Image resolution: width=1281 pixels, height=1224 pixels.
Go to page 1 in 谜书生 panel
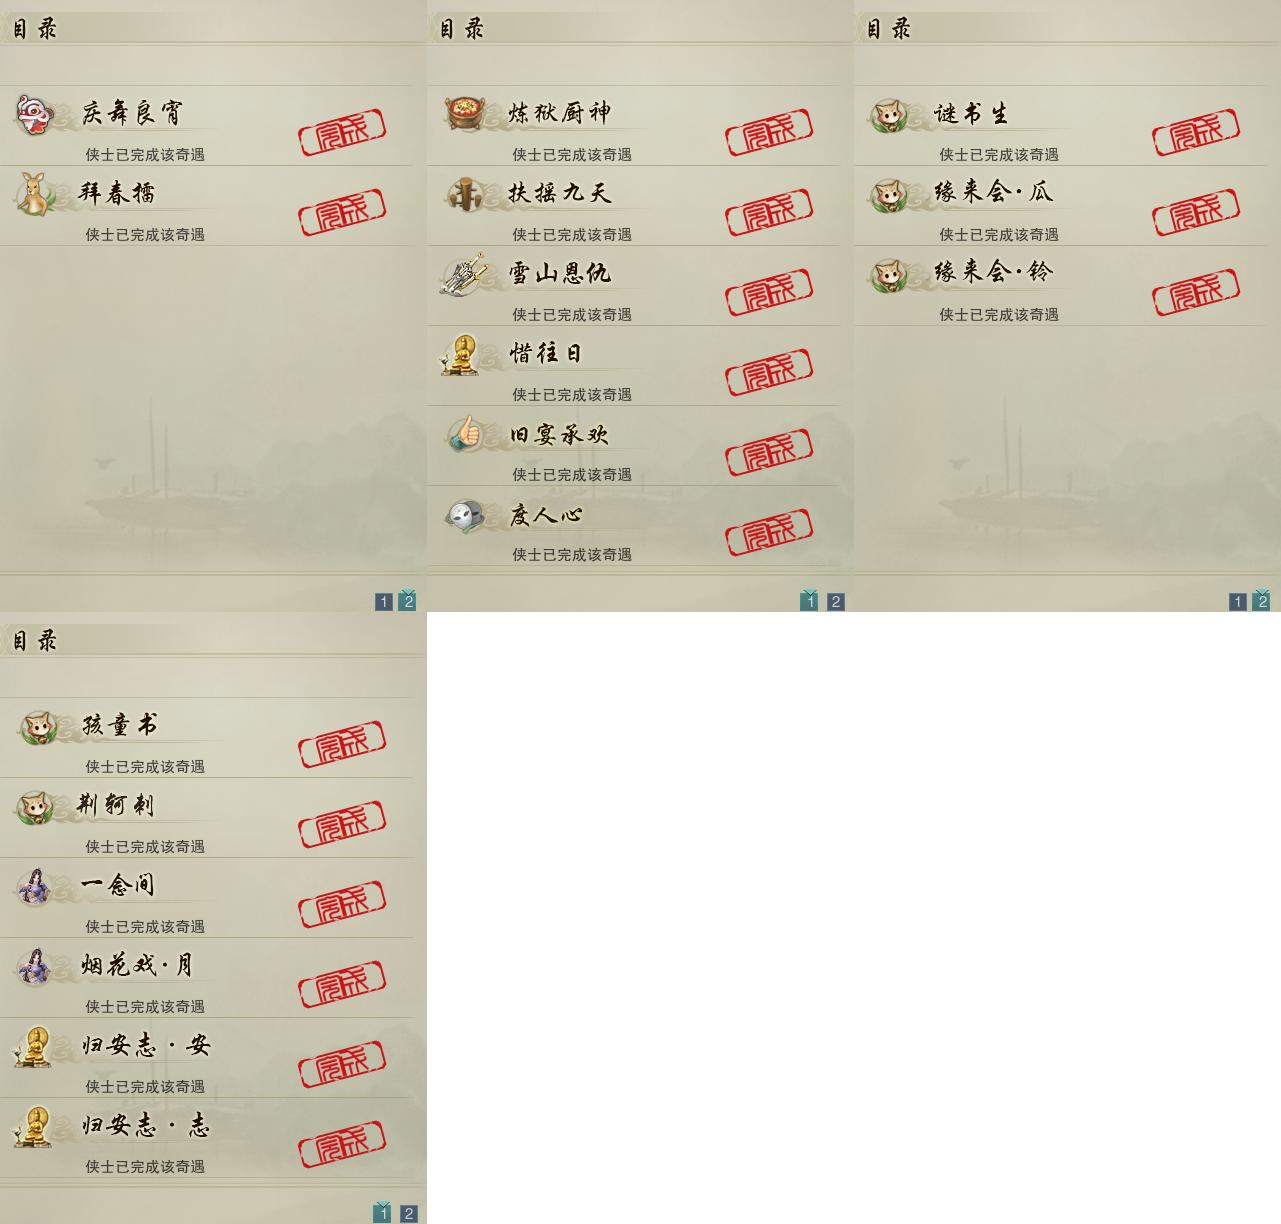click(1238, 601)
